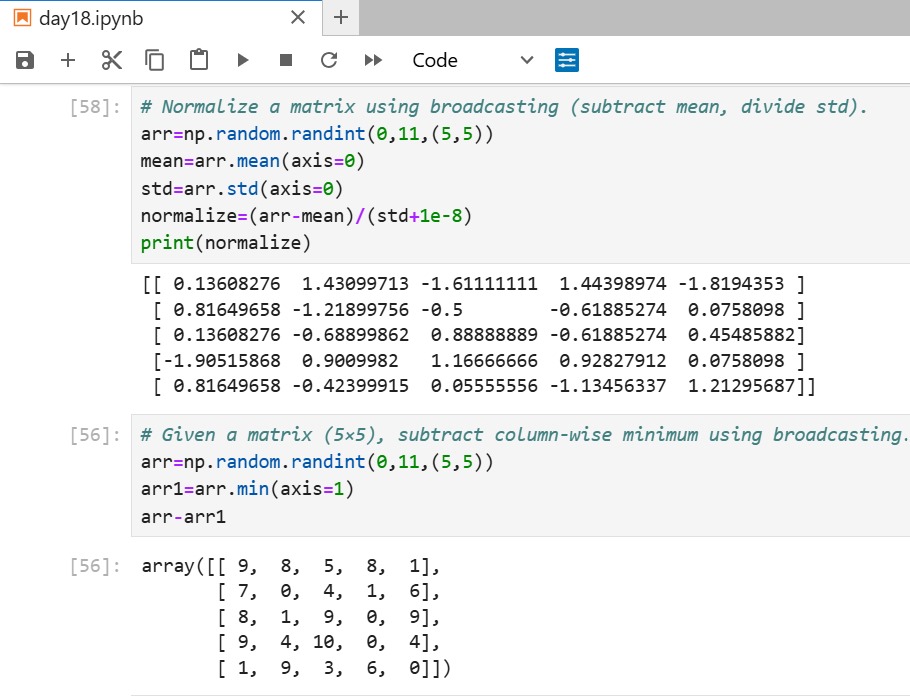Save the day18.ipynb notebook
This screenshot has height=696, width=910.
pos(26,59)
